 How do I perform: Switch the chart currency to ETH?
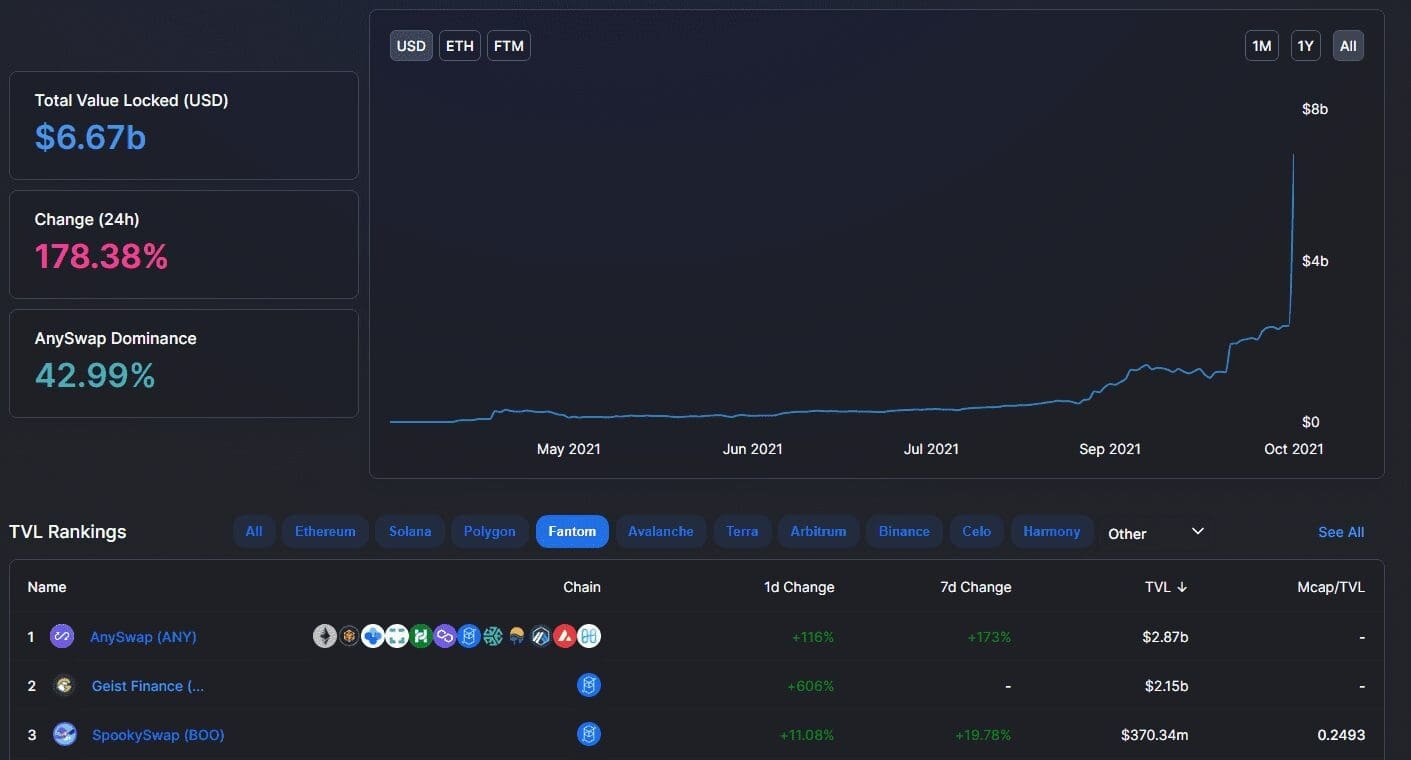coord(459,45)
